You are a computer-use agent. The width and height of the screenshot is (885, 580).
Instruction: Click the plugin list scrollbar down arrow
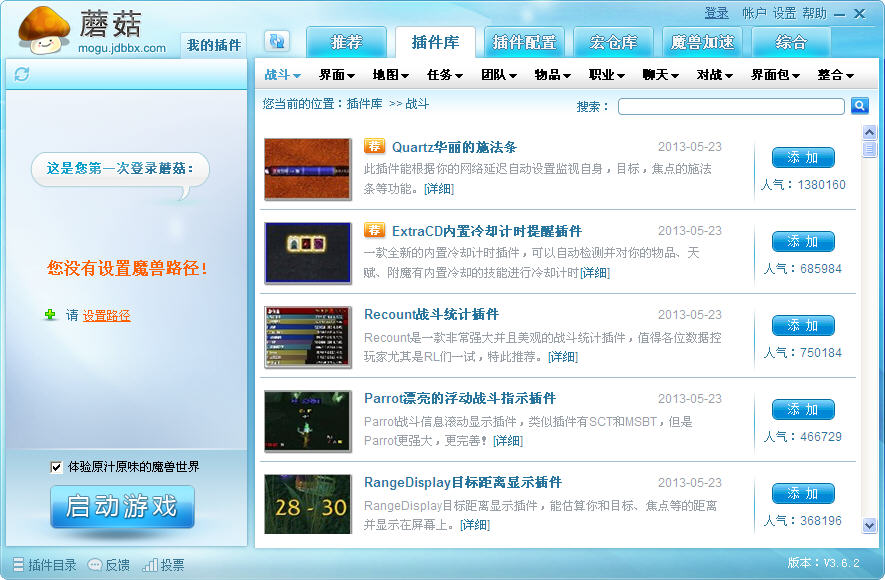[868, 525]
